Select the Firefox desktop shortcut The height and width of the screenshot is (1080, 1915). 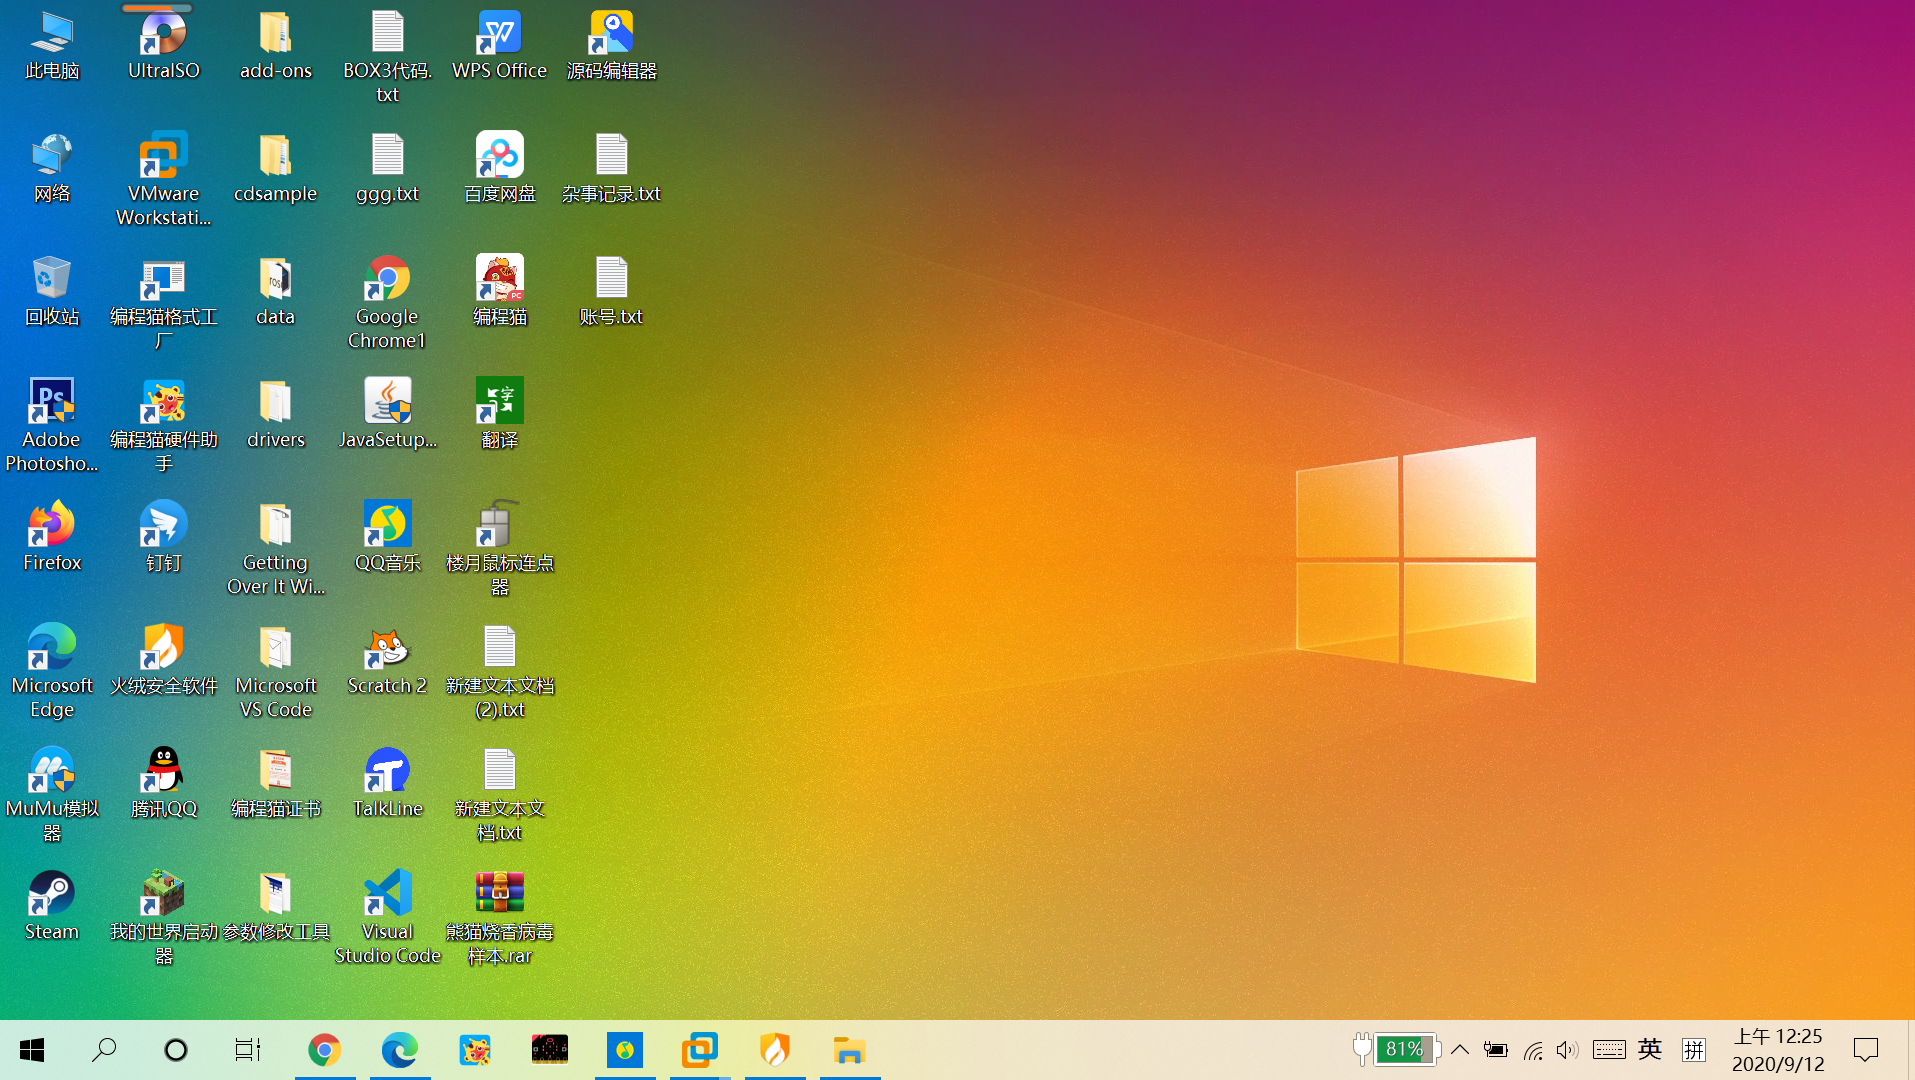(x=52, y=537)
